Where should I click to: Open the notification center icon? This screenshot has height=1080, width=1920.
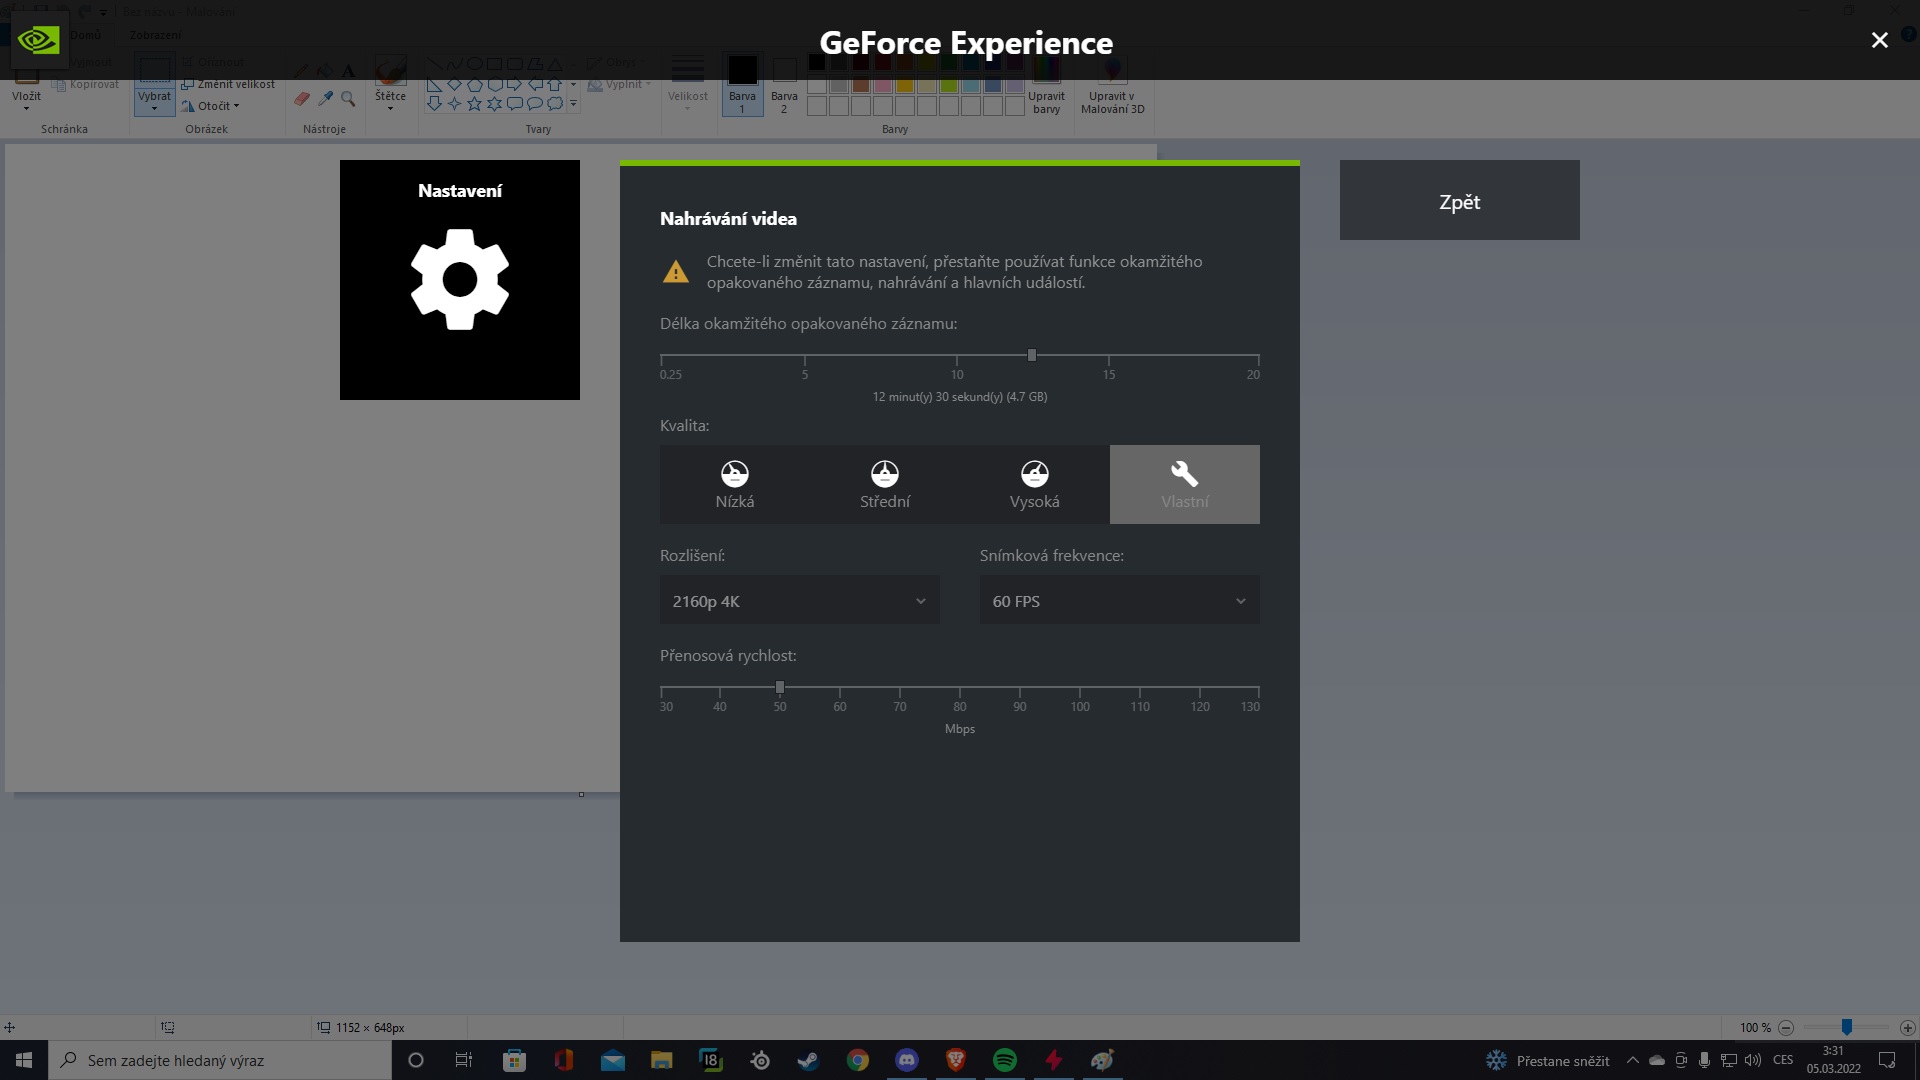1887,1060
